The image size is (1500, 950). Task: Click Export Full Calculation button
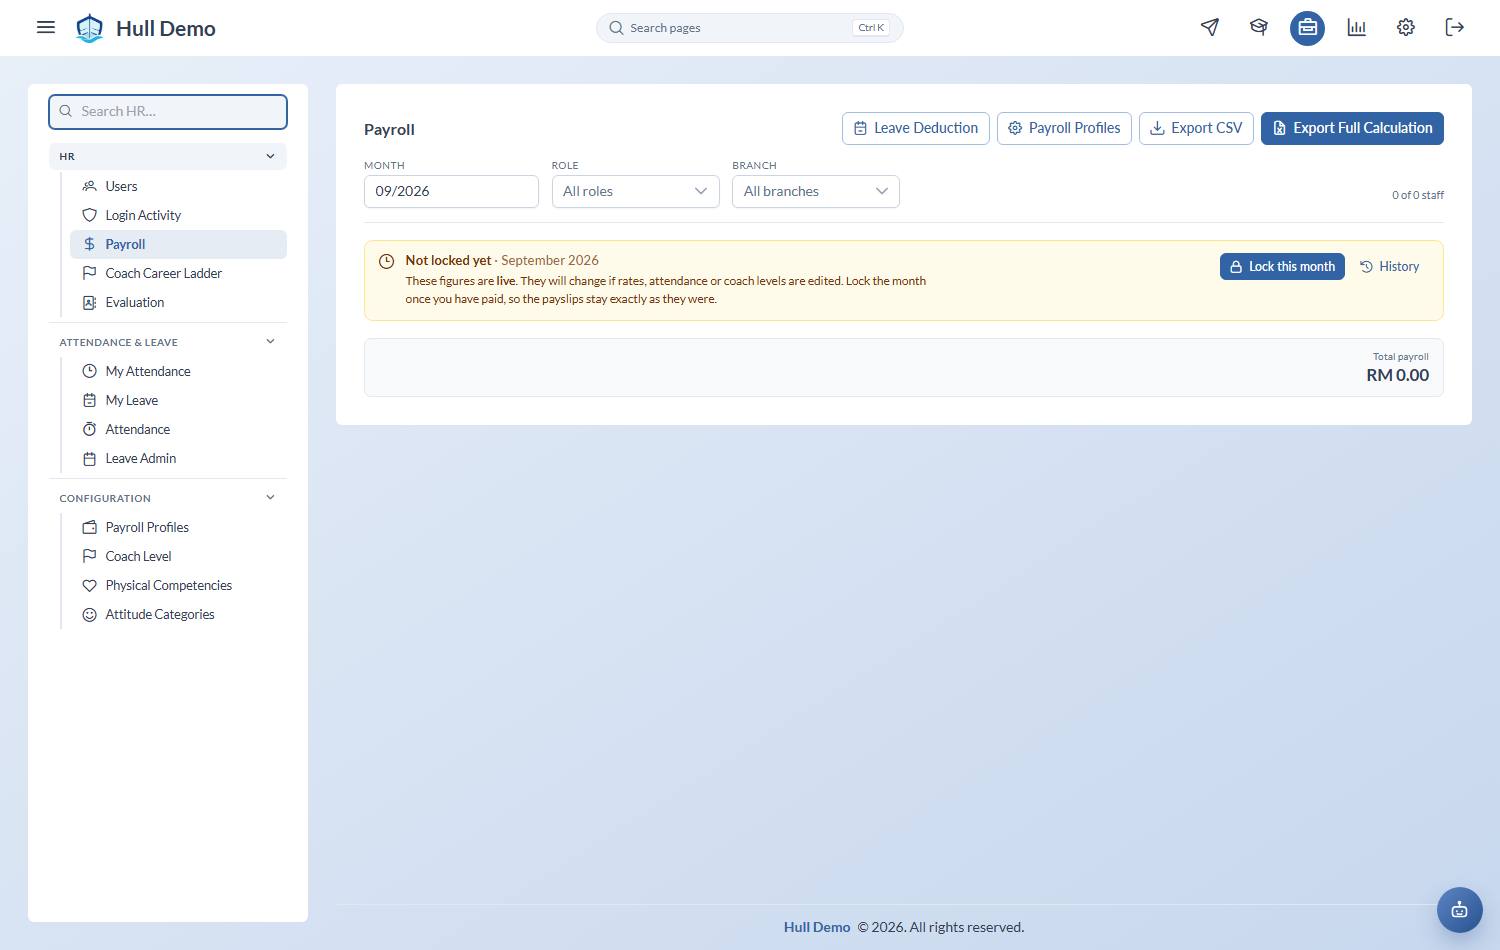point(1352,128)
